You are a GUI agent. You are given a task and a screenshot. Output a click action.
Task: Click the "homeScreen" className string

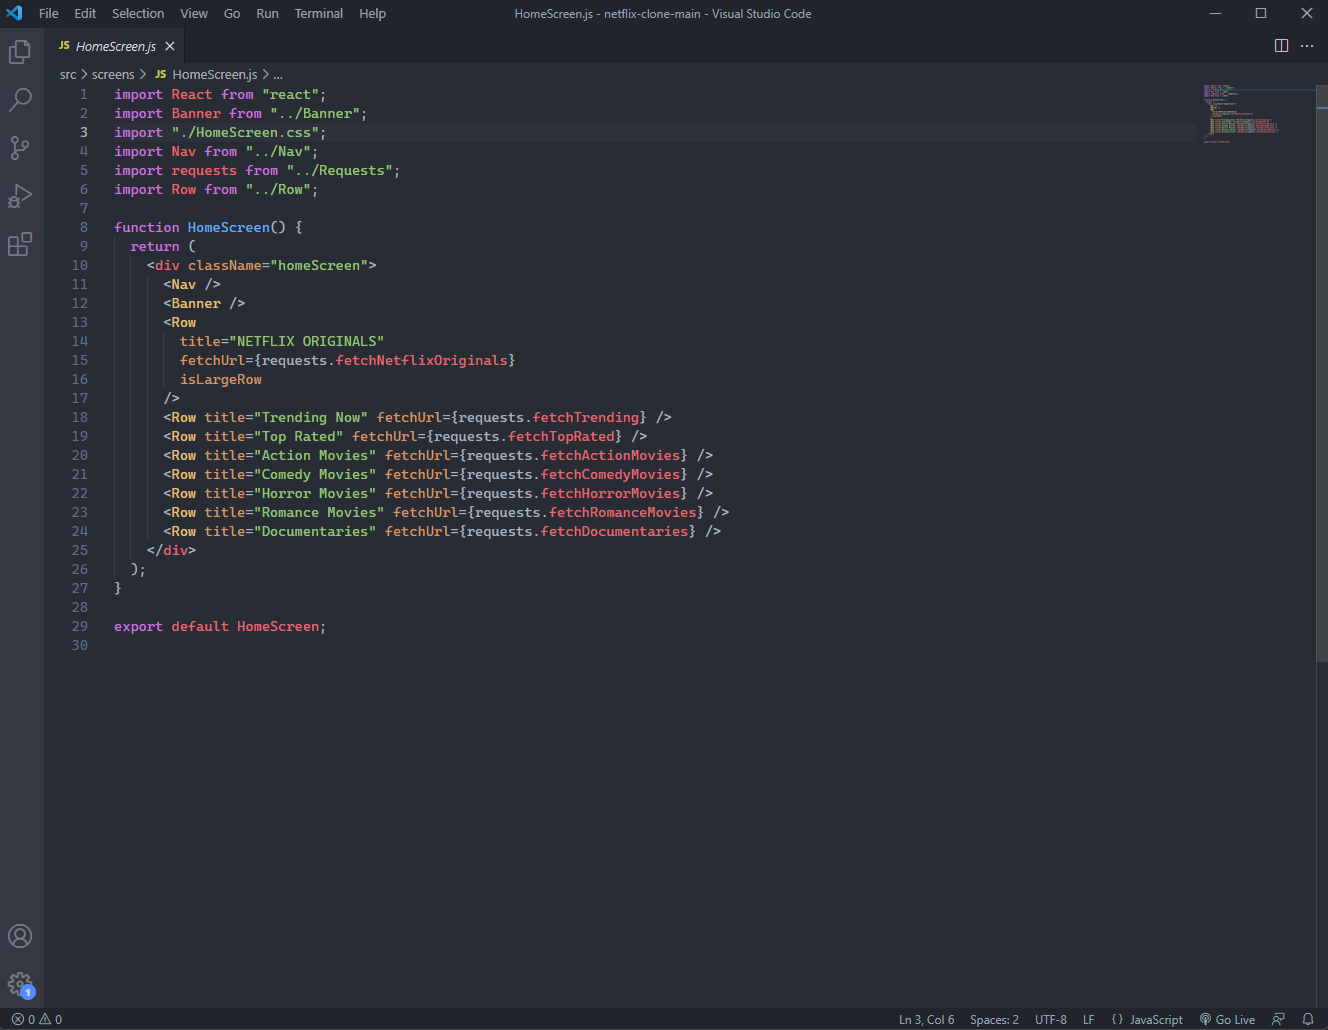click(x=319, y=265)
